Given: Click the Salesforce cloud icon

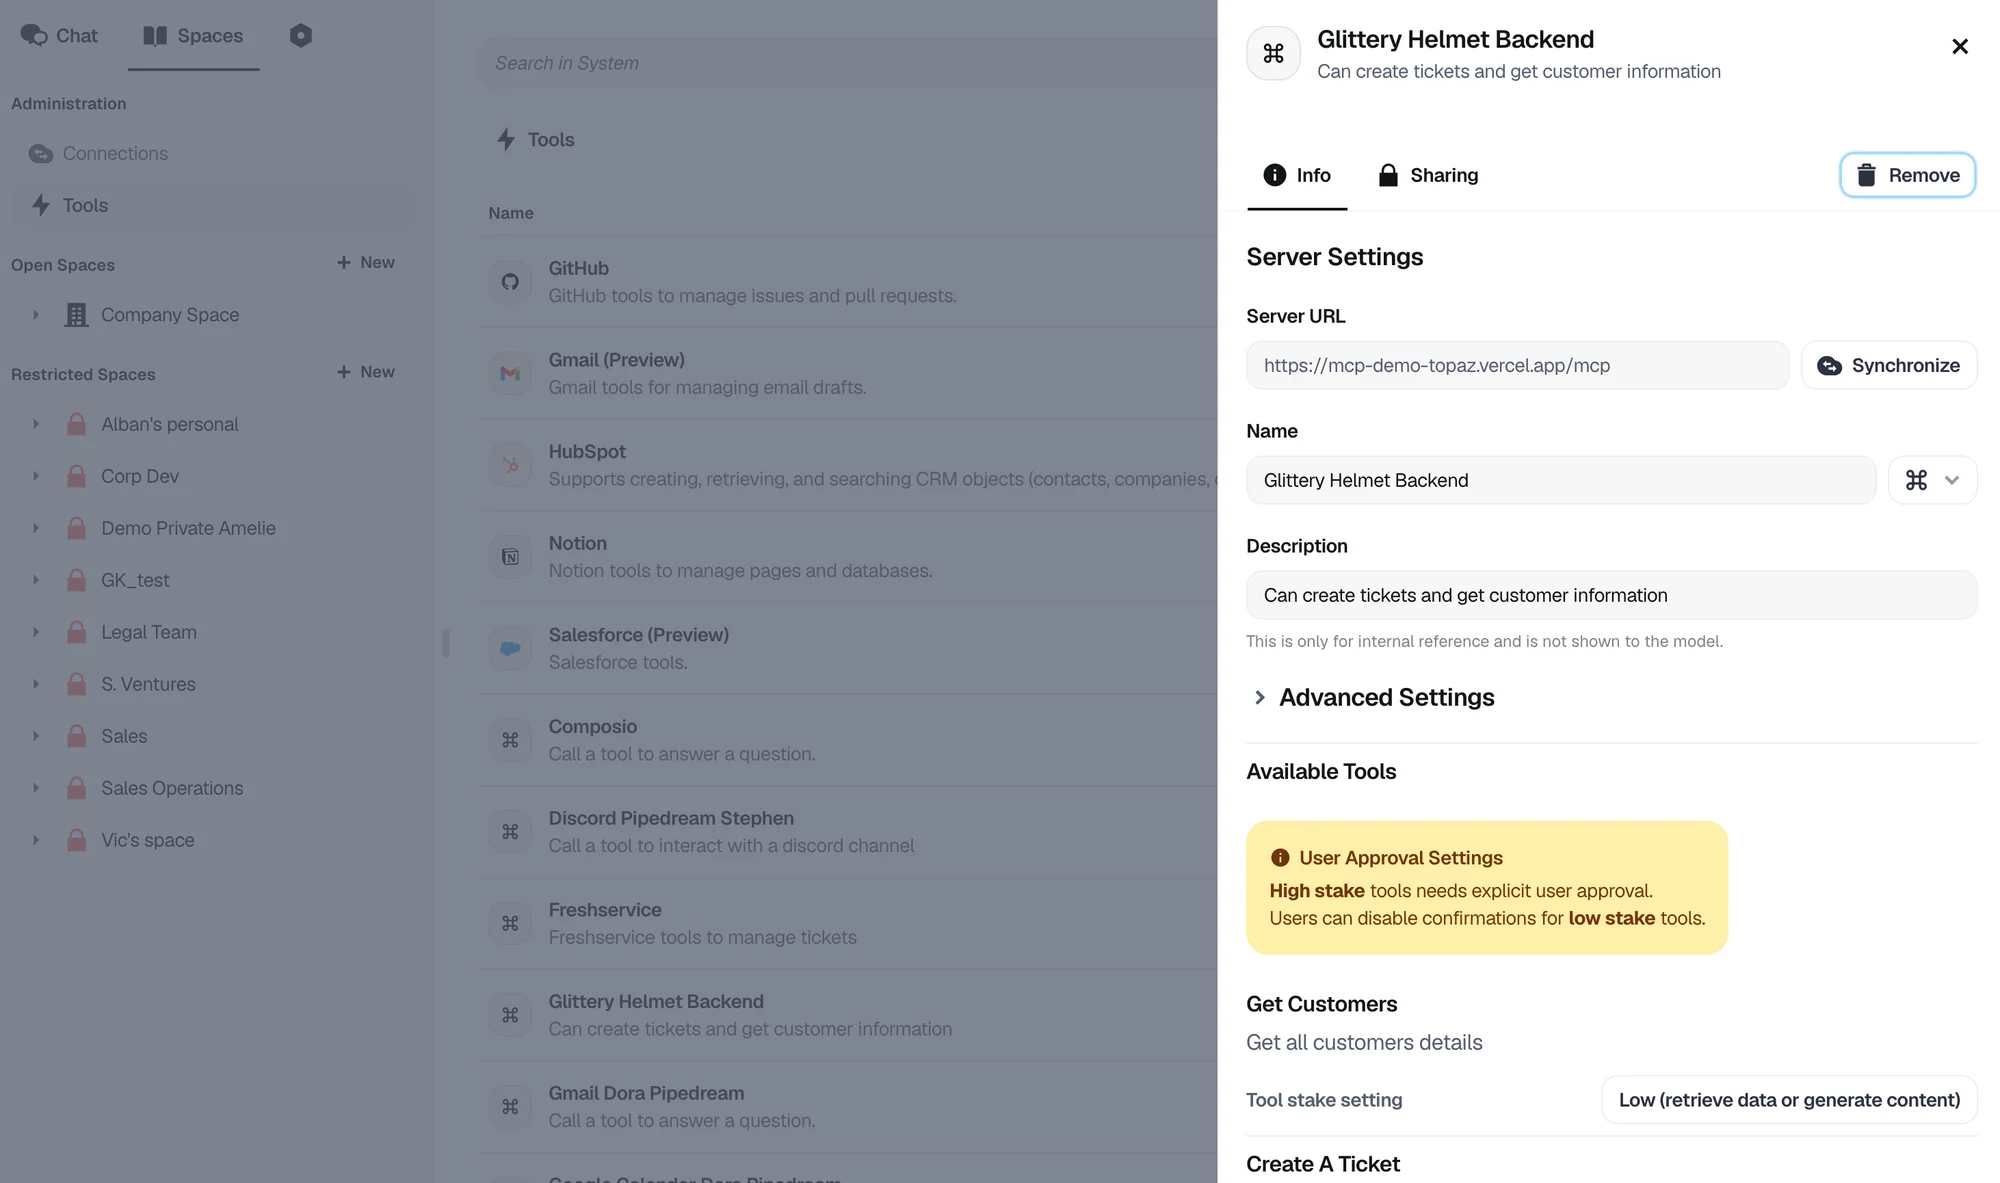Looking at the screenshot, I should tap(510, 648).
